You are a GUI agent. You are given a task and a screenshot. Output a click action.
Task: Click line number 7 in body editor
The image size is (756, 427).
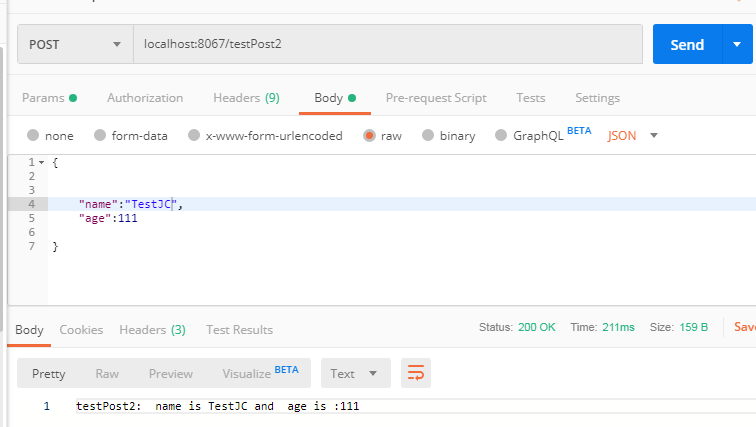click(32, 246)
